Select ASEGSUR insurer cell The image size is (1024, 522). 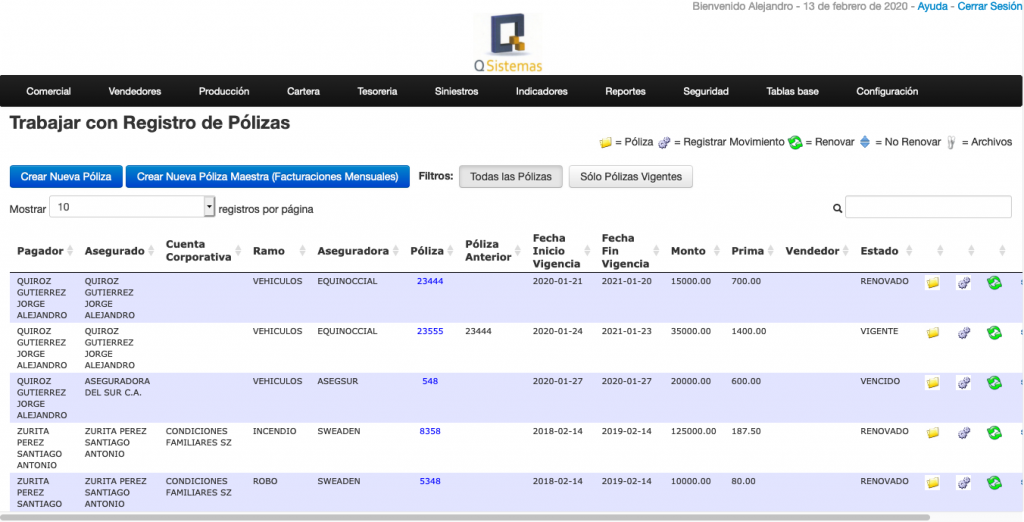[x=338, y=381]
